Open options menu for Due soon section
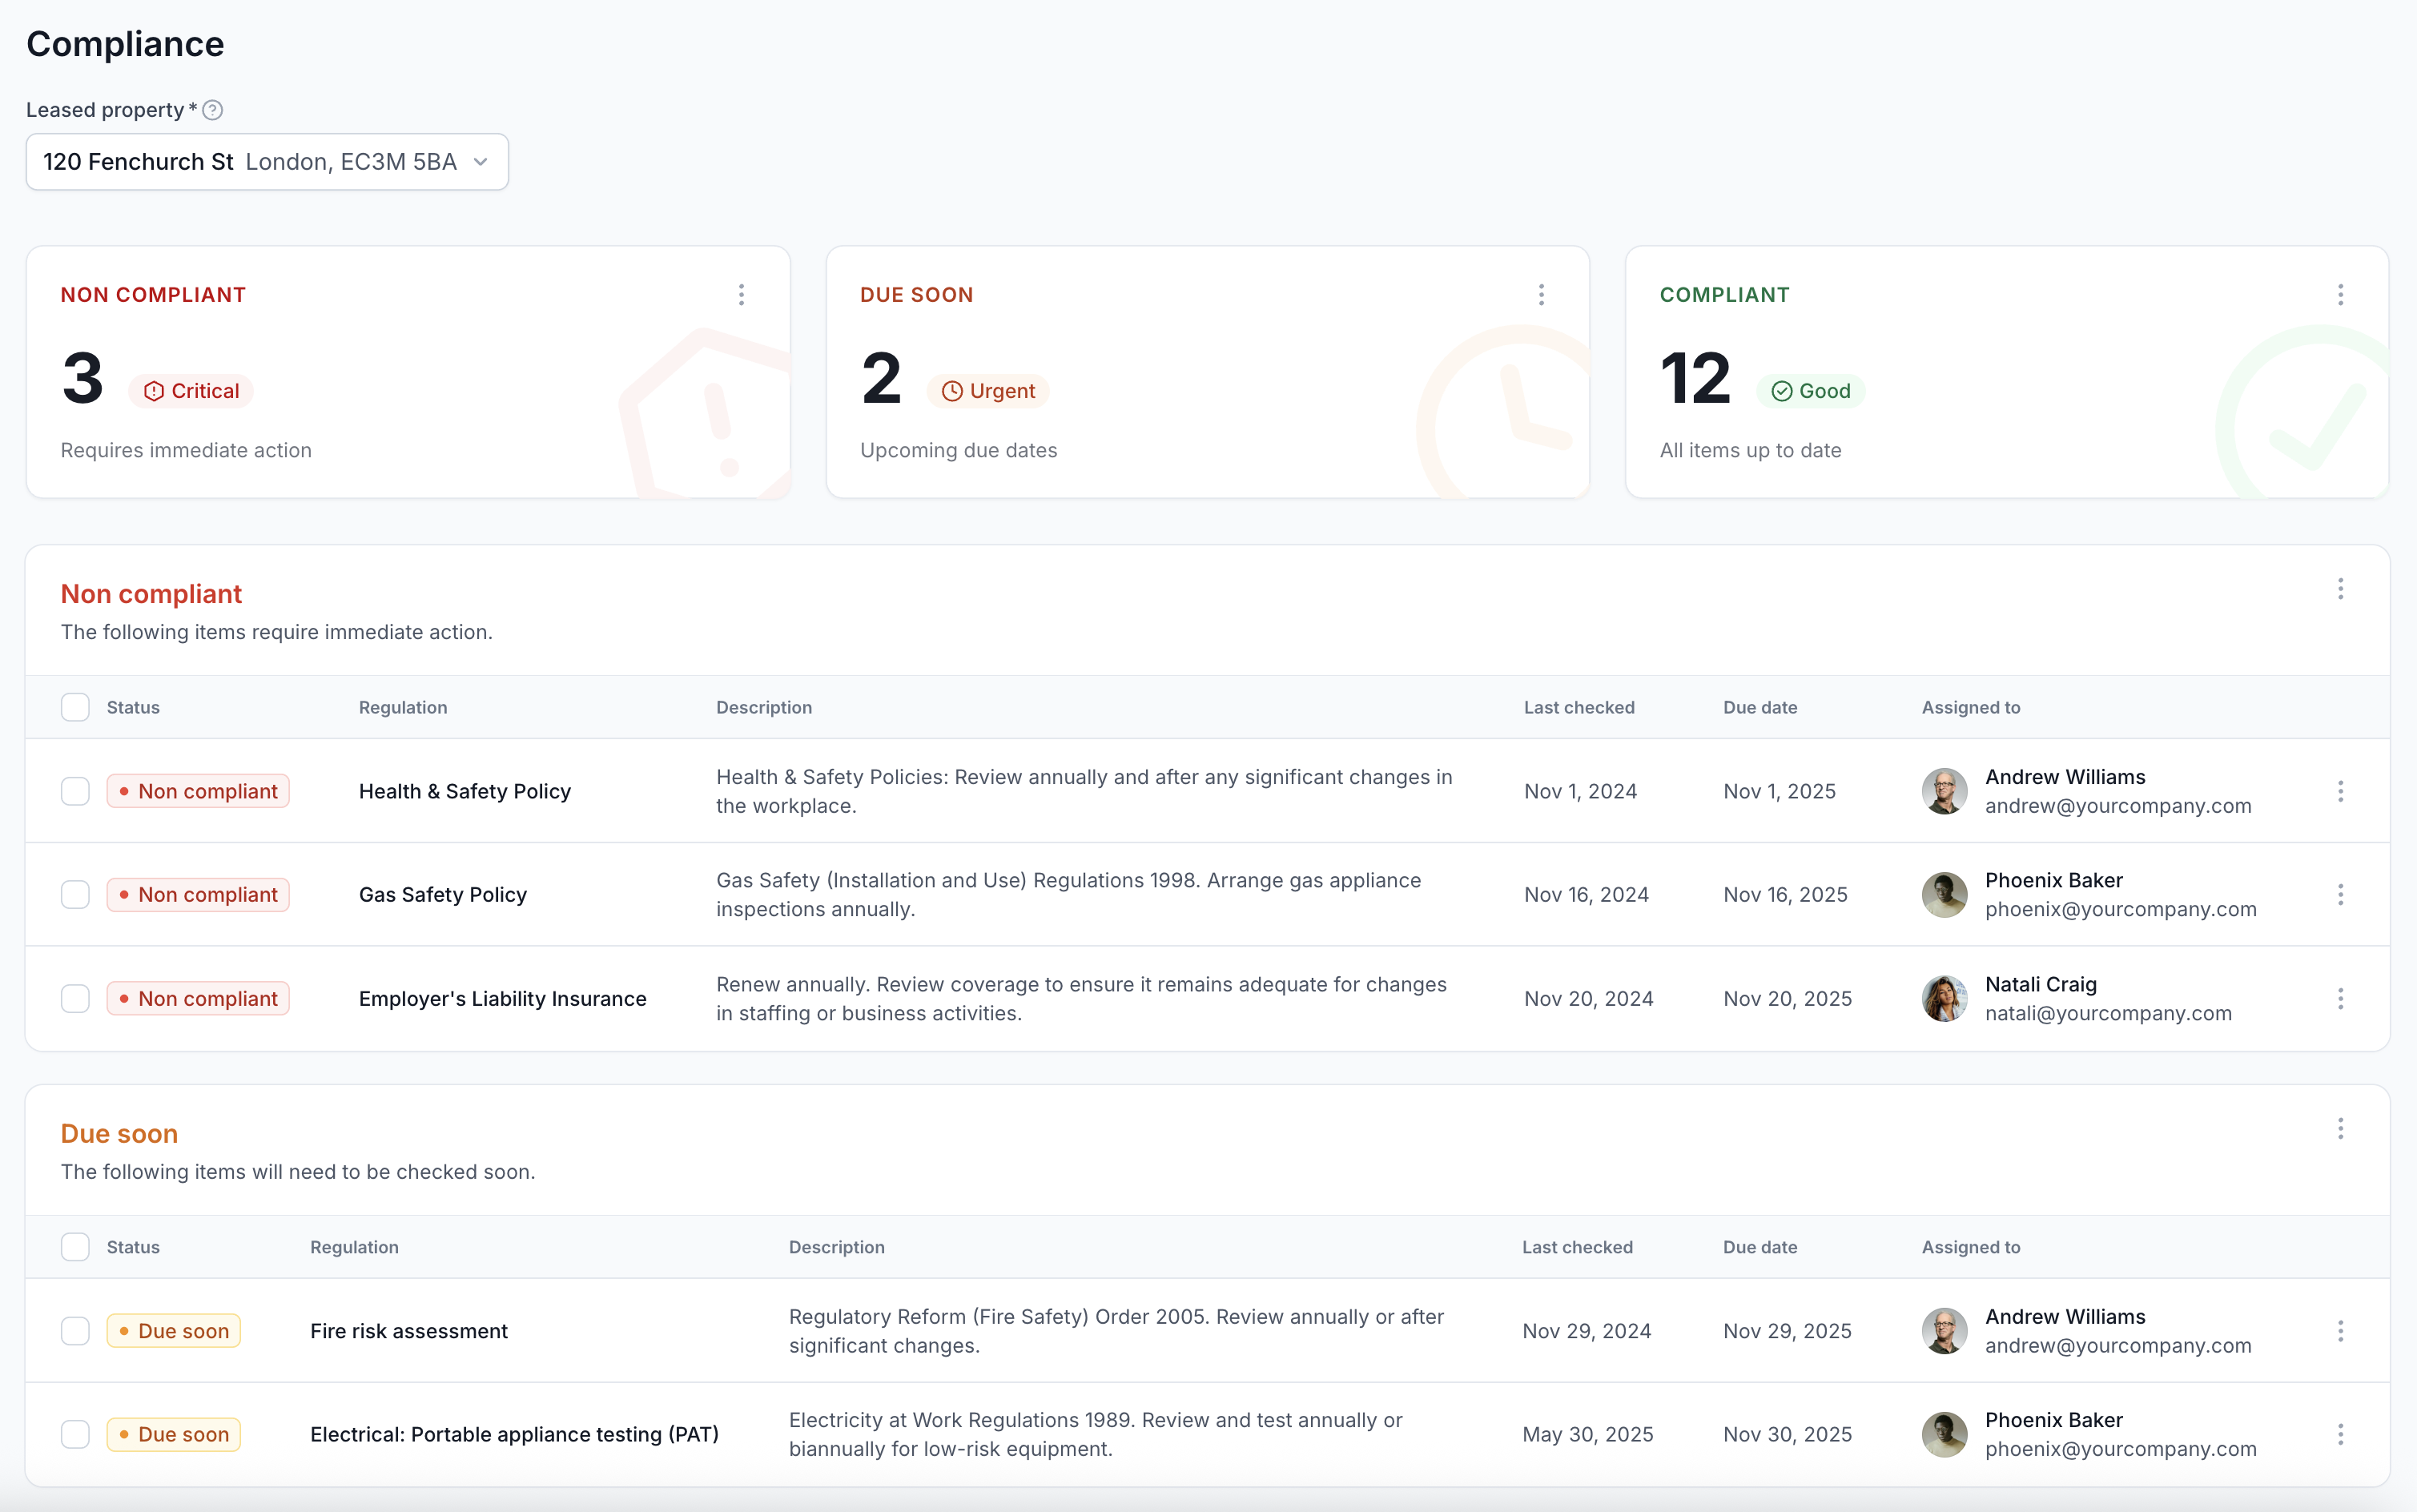This screenshot has height=1512, width=2417. point(2340,1129)
